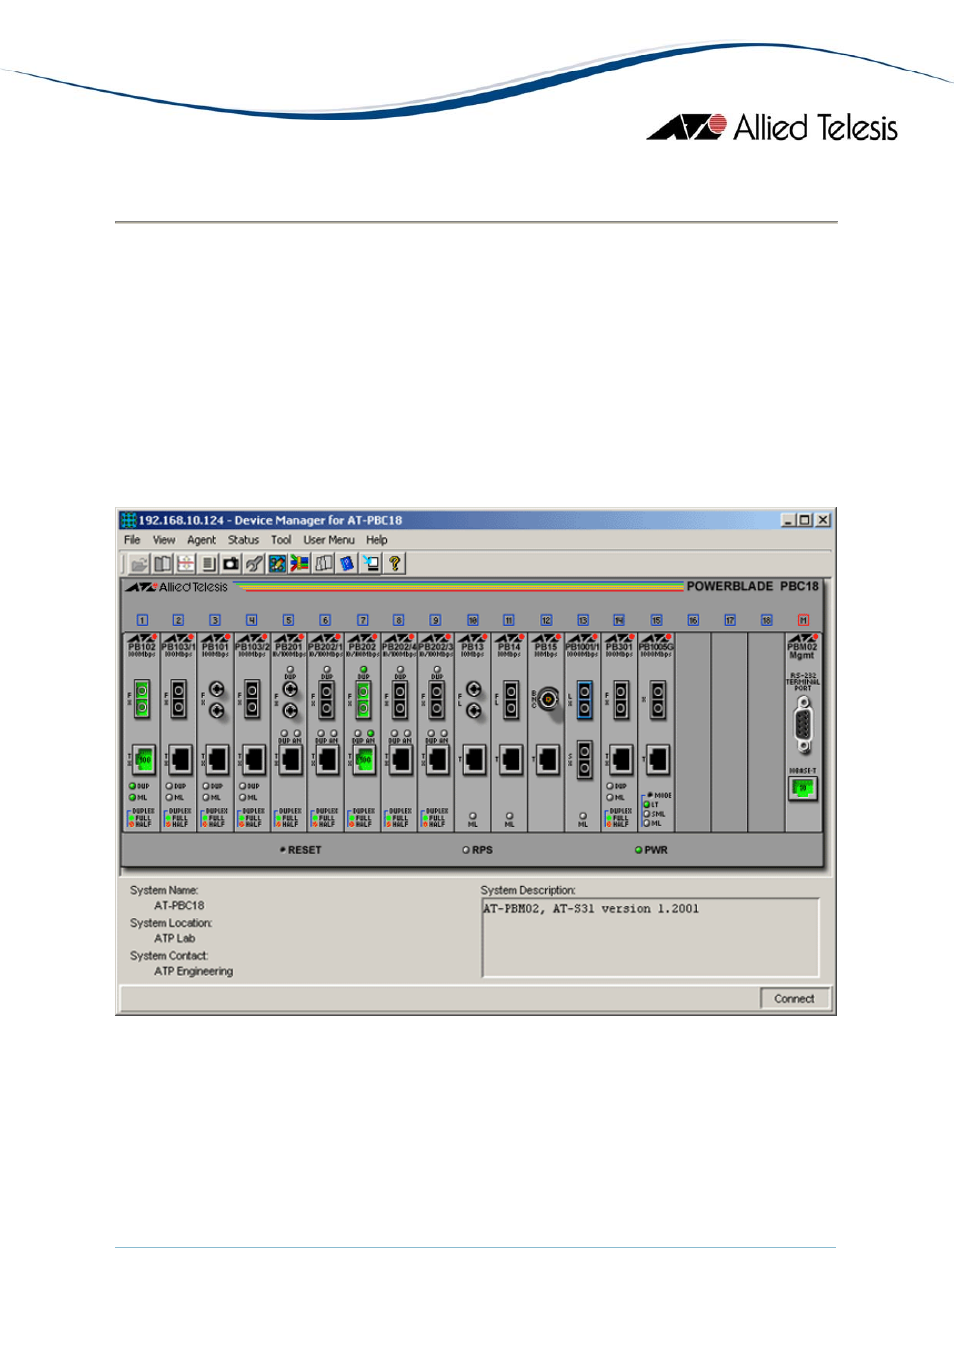The height and width of the screenshot is (1350, 954).
Task: Click the PBM02 Mgmt module label
Action: coord(802,651)
